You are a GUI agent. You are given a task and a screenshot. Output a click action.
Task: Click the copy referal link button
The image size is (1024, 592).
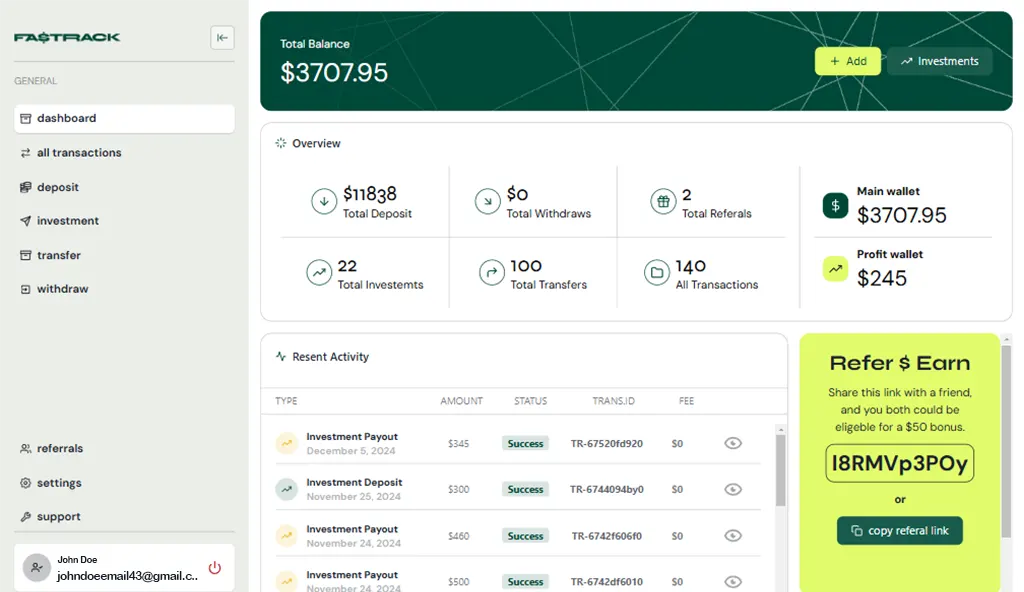click(x=899, y=531)
